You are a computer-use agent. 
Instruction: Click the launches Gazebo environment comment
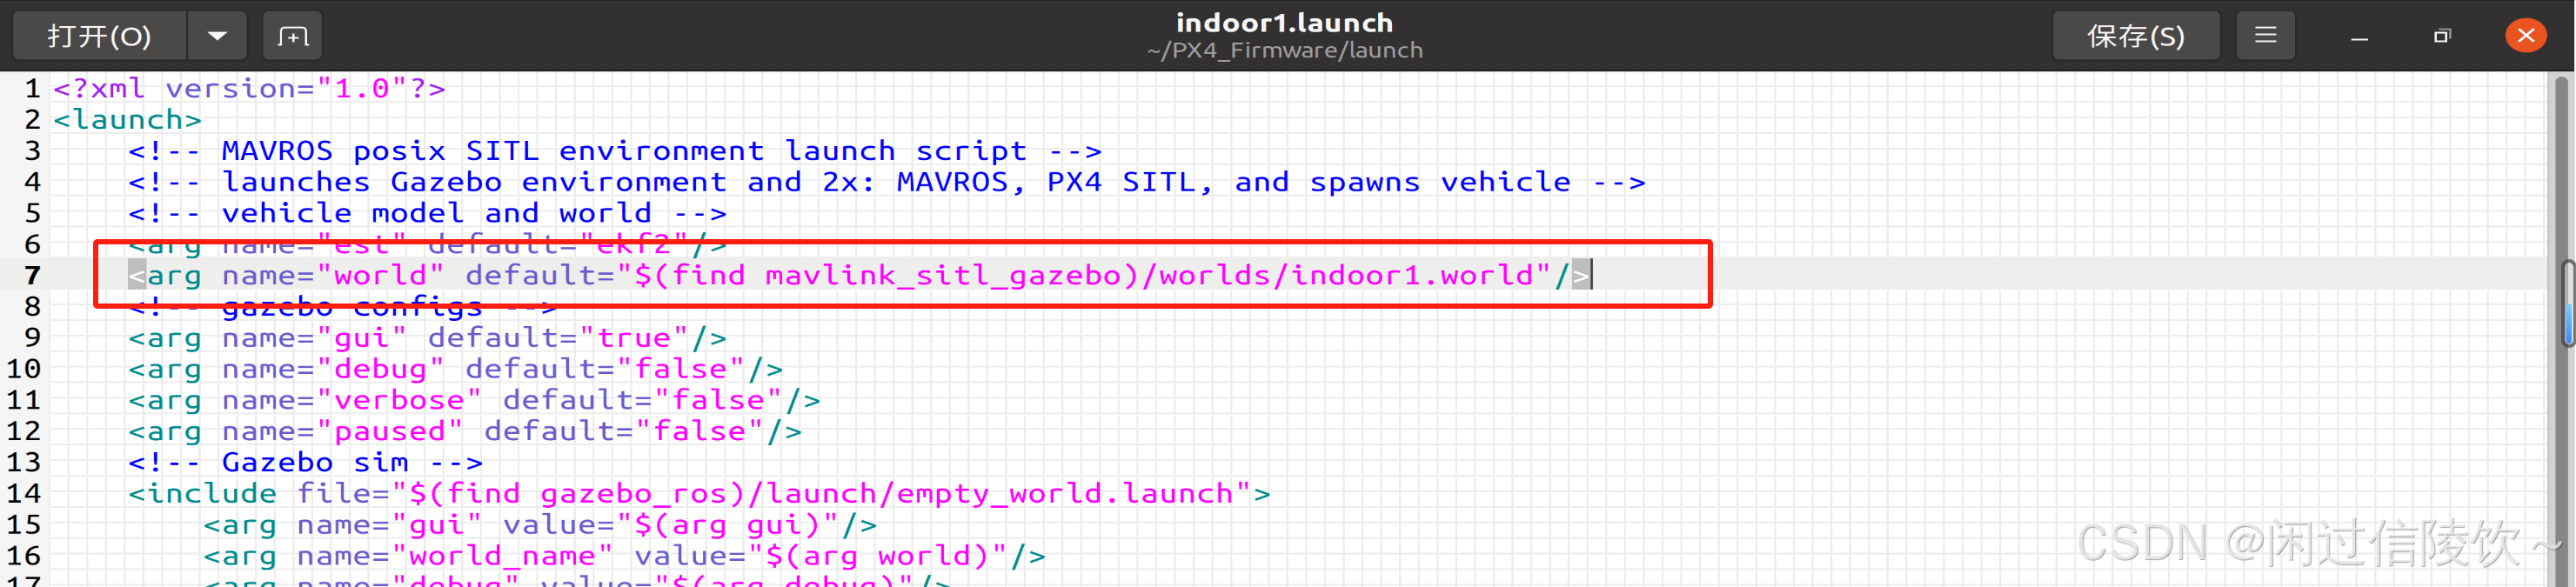click(886, 182)
